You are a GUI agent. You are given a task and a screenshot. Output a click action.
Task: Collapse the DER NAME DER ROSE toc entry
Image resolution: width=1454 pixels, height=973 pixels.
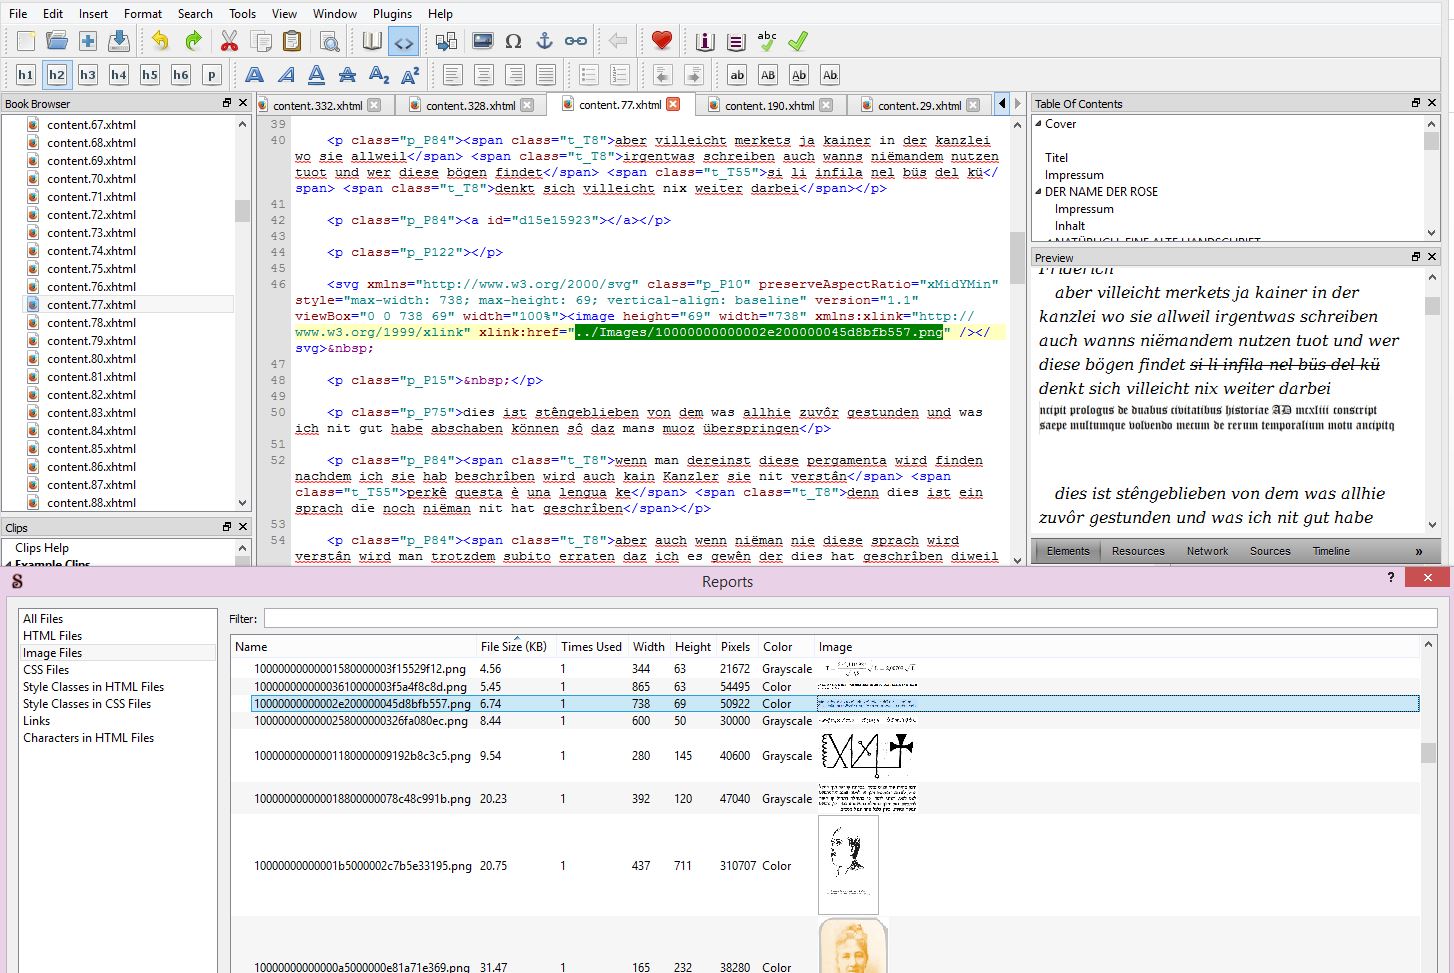tap(1038, 192)
